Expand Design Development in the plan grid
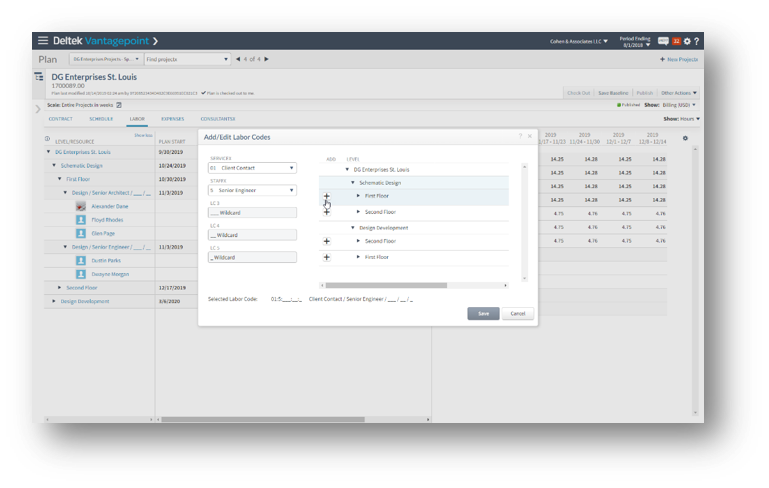Image resolution: width=769 pixels, height=488 pixels. pos(54,301)
